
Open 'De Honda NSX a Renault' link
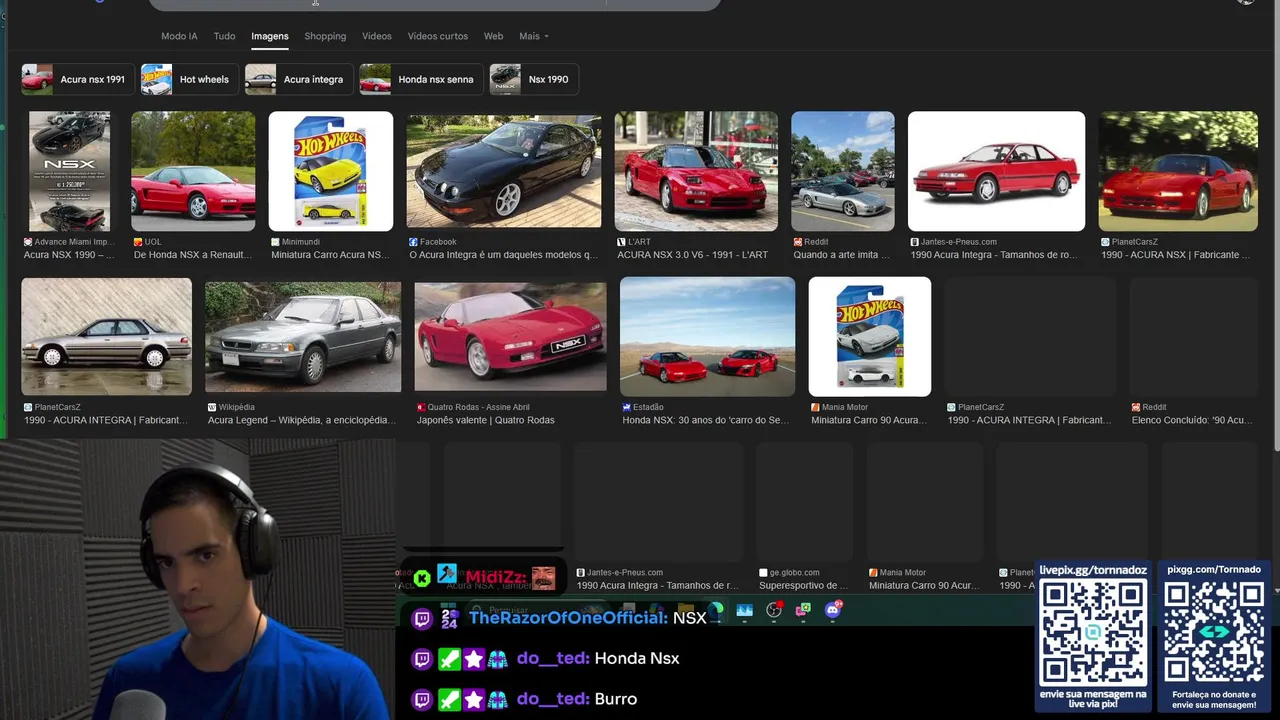coord(192,255)
